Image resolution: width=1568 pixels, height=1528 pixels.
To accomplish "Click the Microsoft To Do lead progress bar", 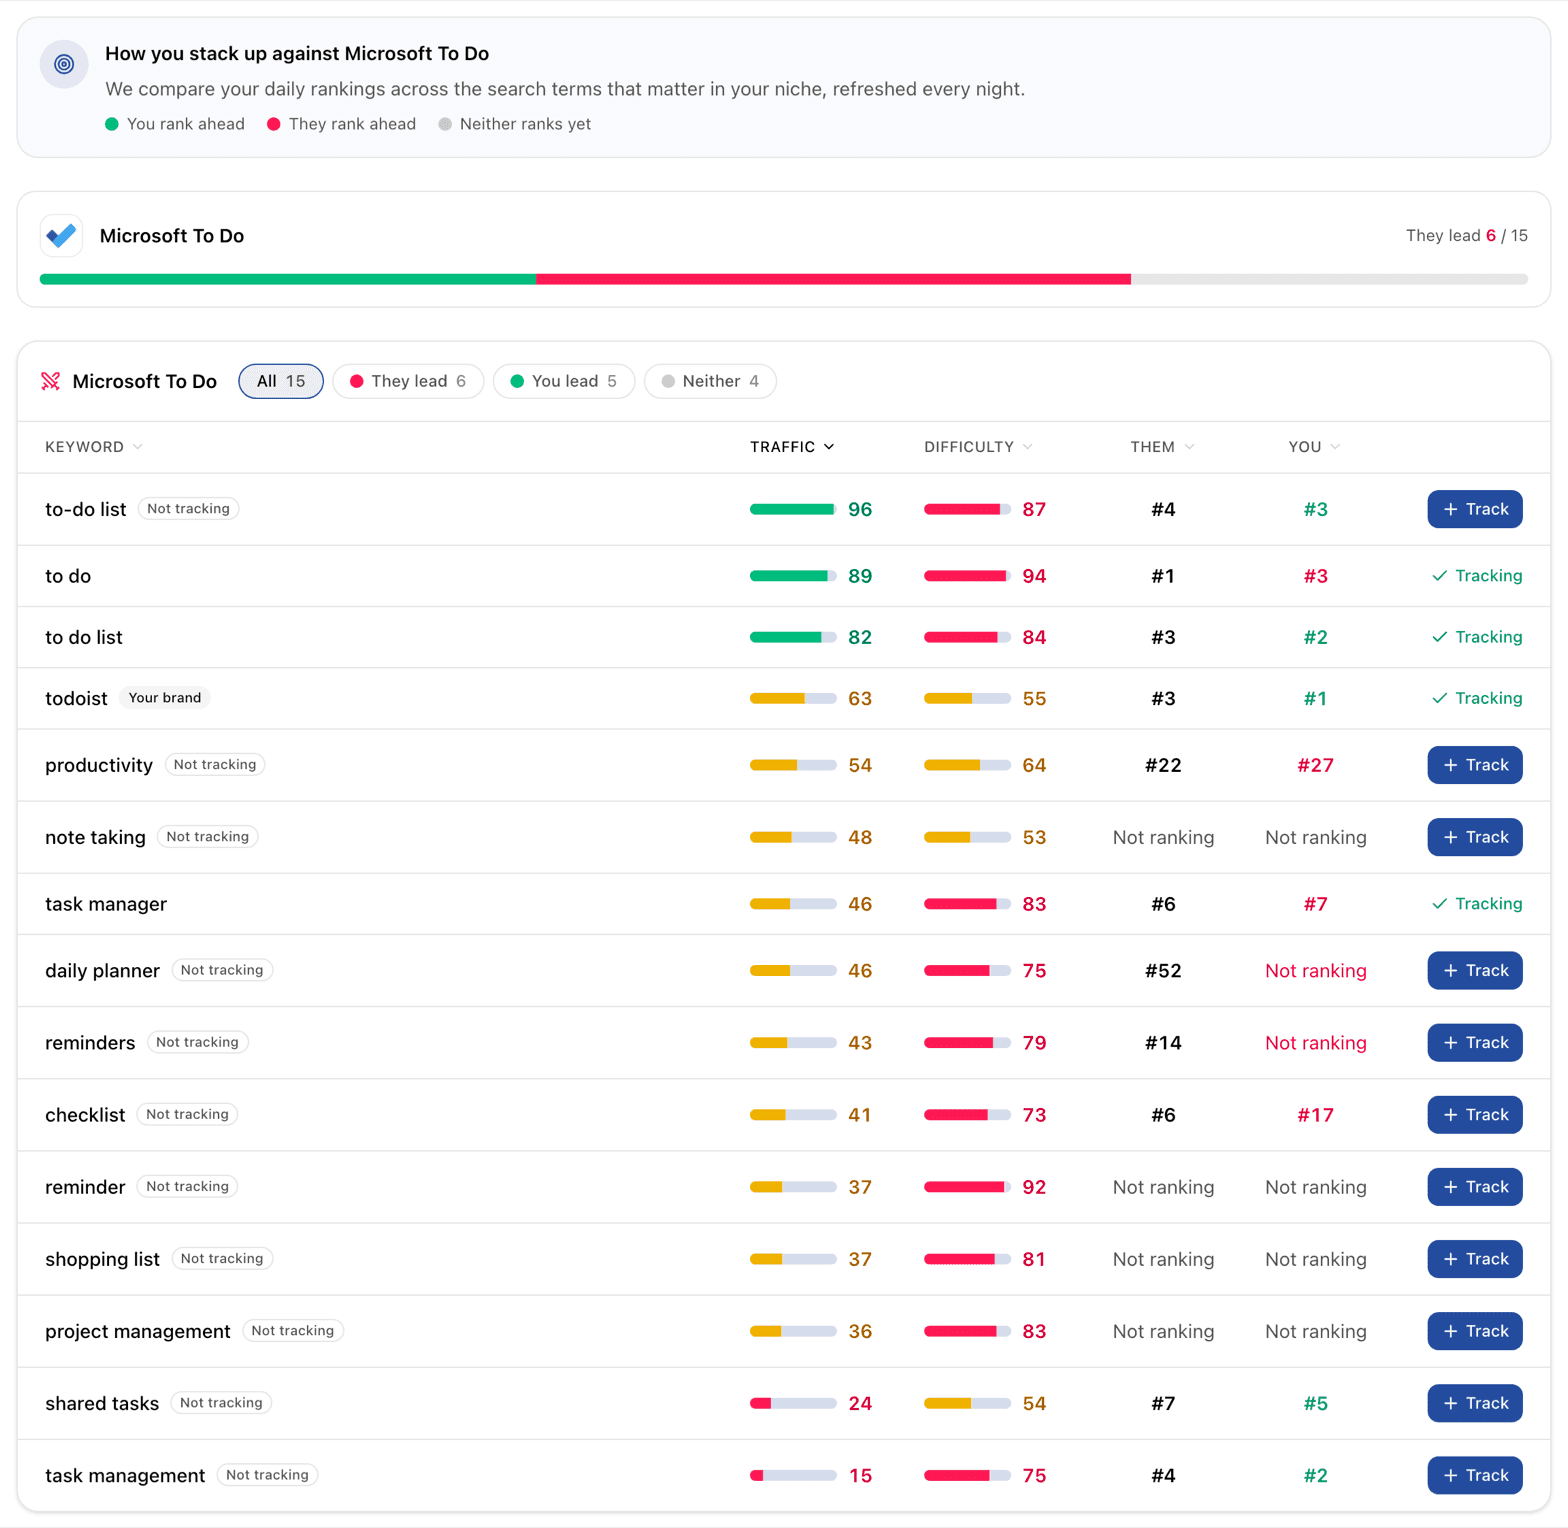I will [784, 279].
